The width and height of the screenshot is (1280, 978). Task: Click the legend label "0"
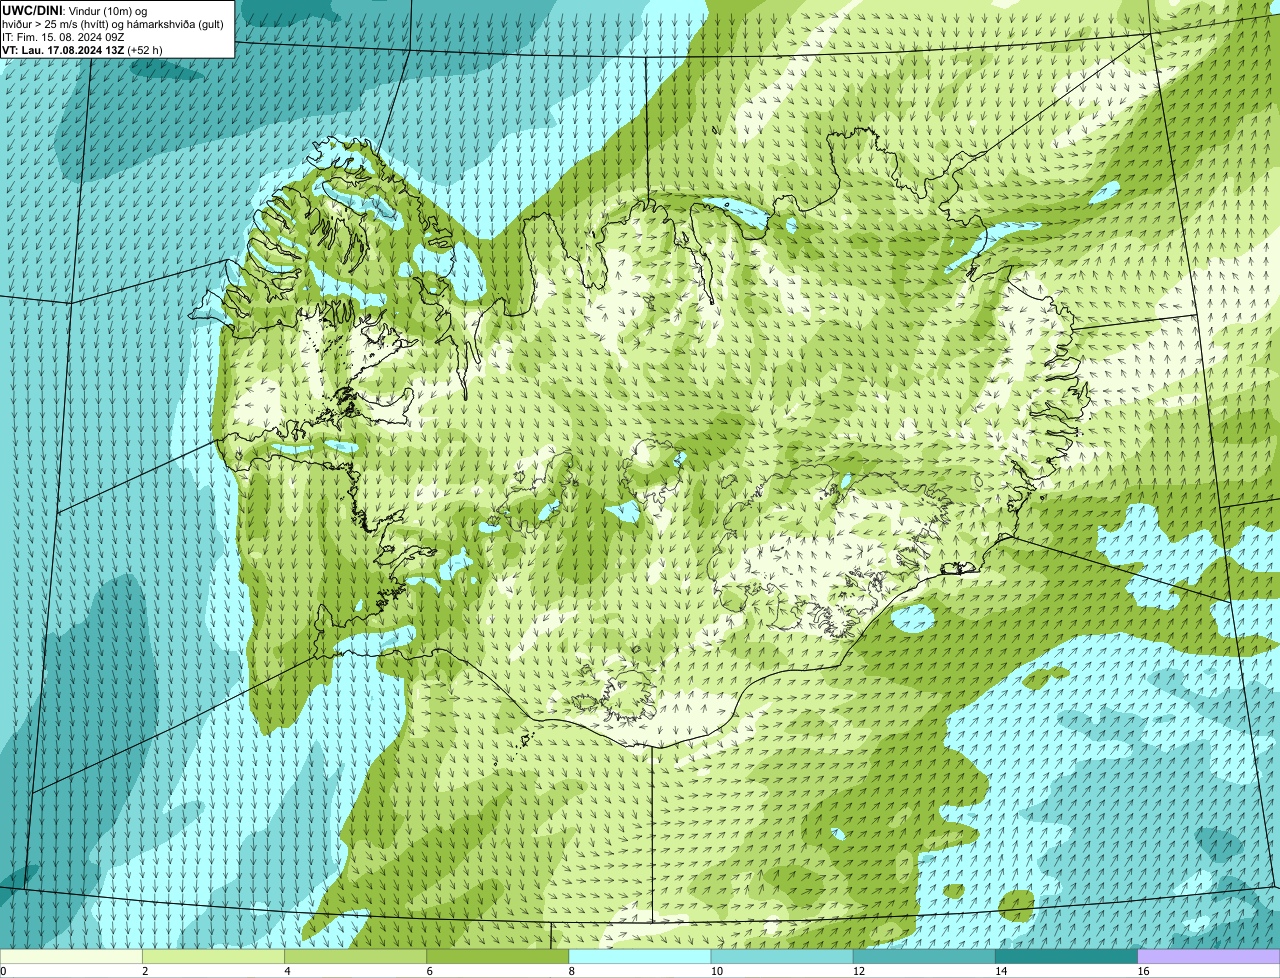(4, 971)
